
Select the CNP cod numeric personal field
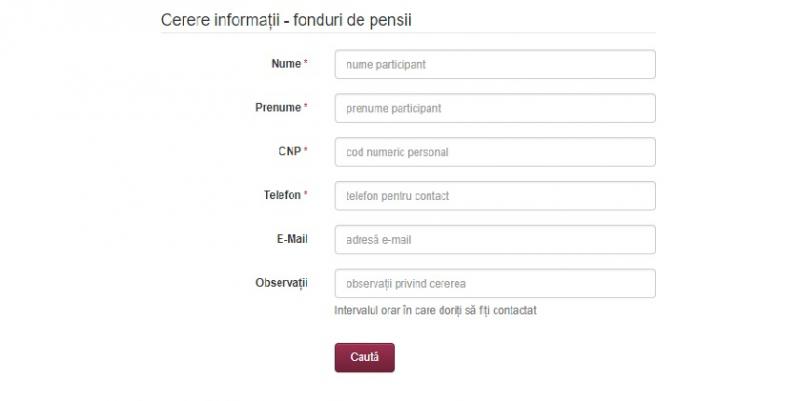[495, 152]
